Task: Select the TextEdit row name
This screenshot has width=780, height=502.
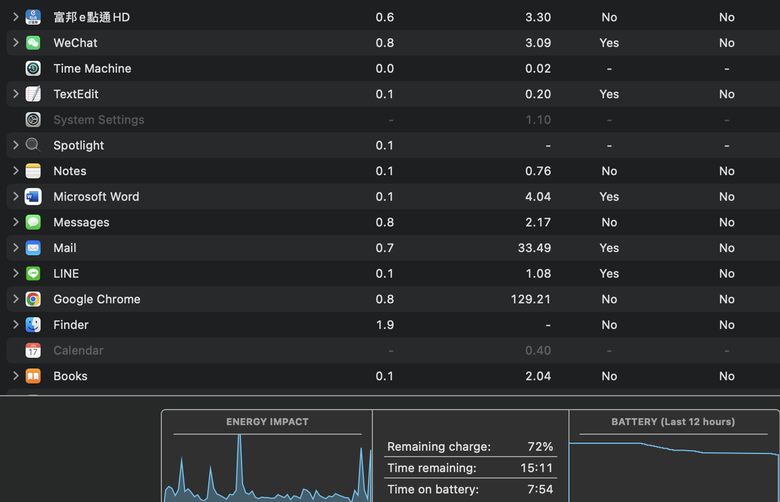Action: pos(76,94)
